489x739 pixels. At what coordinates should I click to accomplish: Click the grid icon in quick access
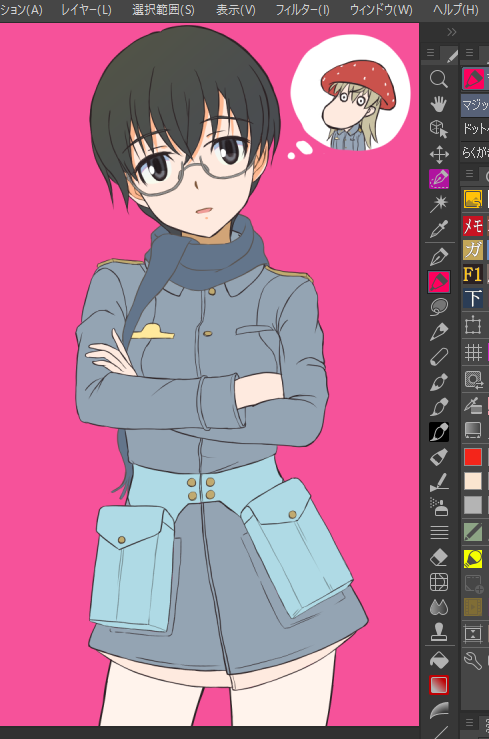pyautogui.click(x=473, y=352)
